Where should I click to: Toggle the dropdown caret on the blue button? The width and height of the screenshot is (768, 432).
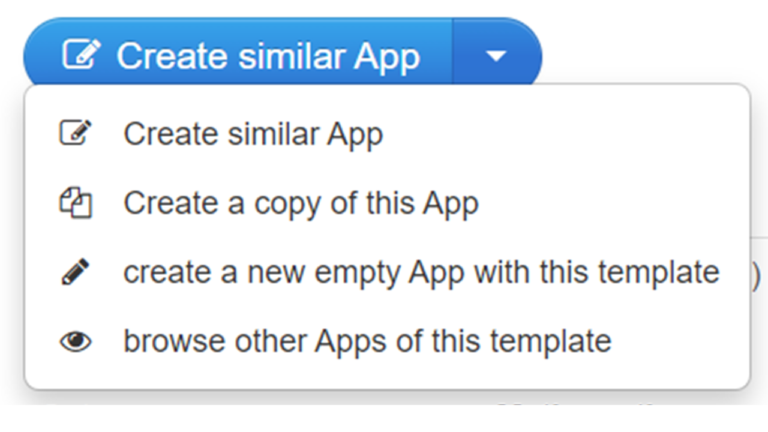click(x=497, y=56)
